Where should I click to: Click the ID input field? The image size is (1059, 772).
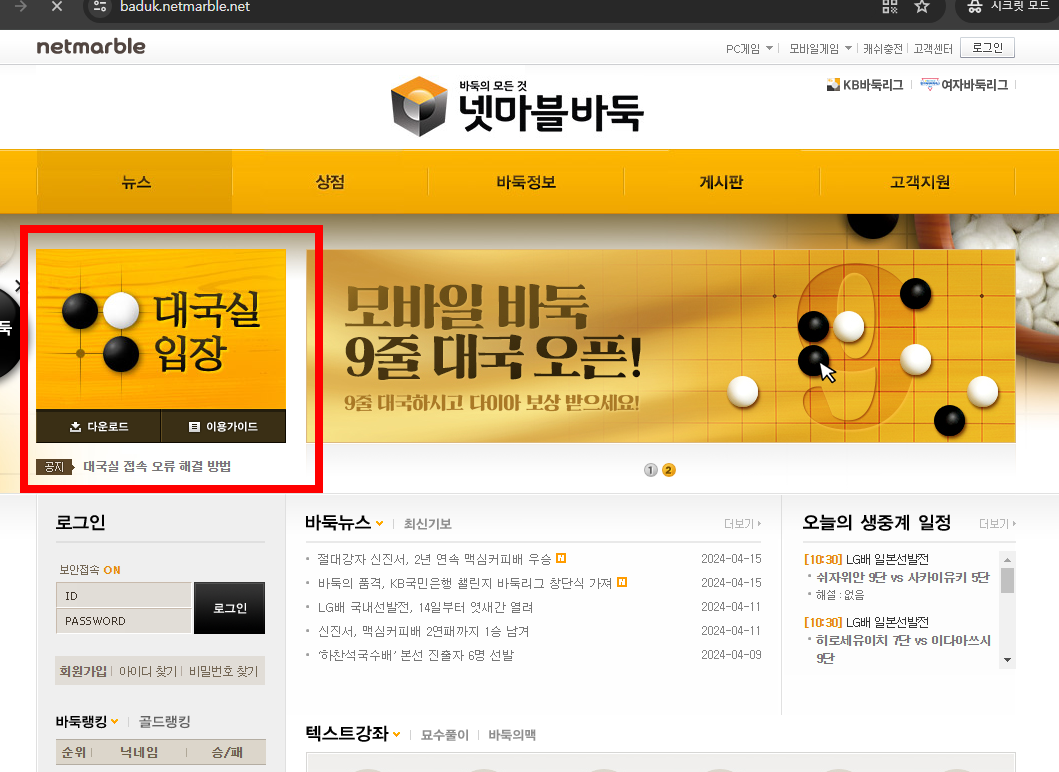tap(122, 594)
